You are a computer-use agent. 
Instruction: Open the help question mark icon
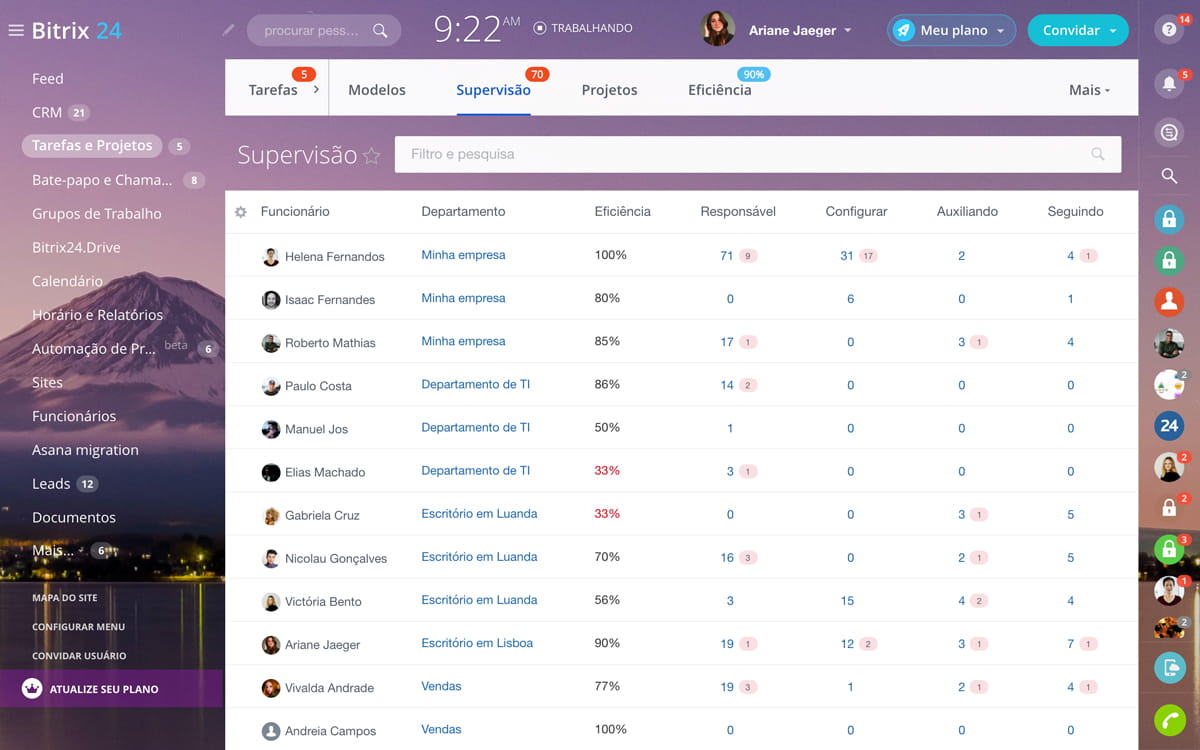(1168, 30)
